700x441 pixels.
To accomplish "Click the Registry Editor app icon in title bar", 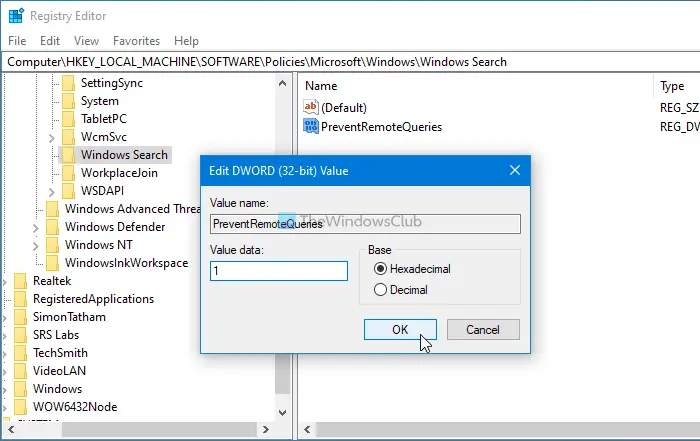I will (16, 16).
